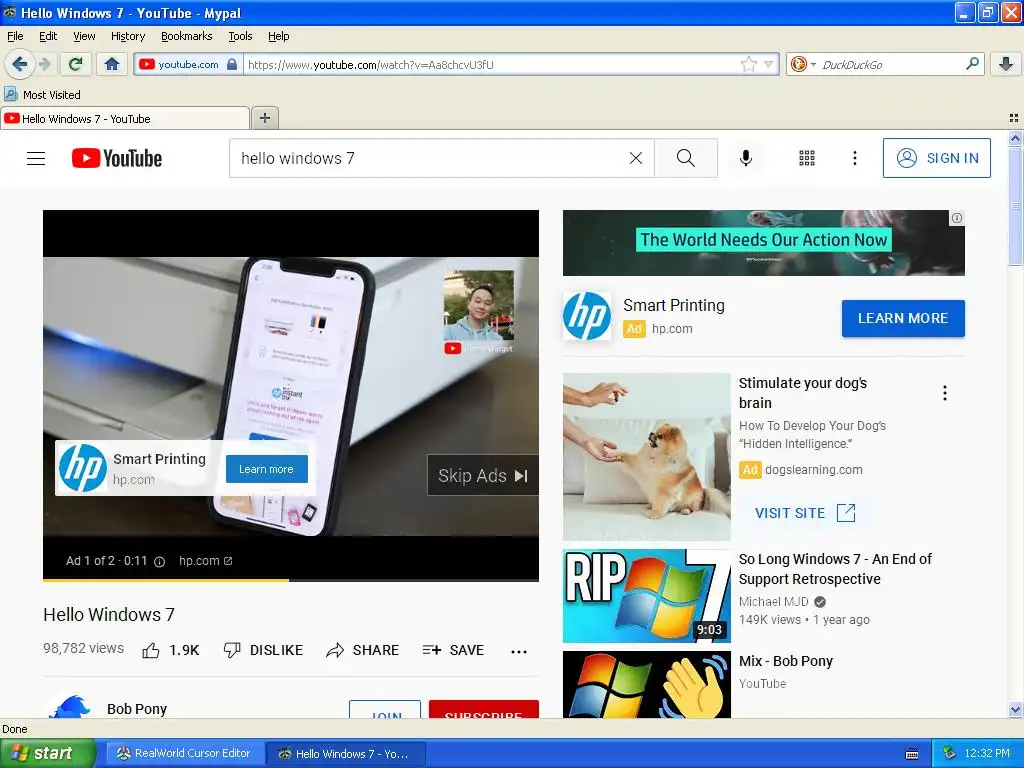Click the padlock site security icon
The height and width of the screenshot is (768, 1024).
tap(232, 64)
